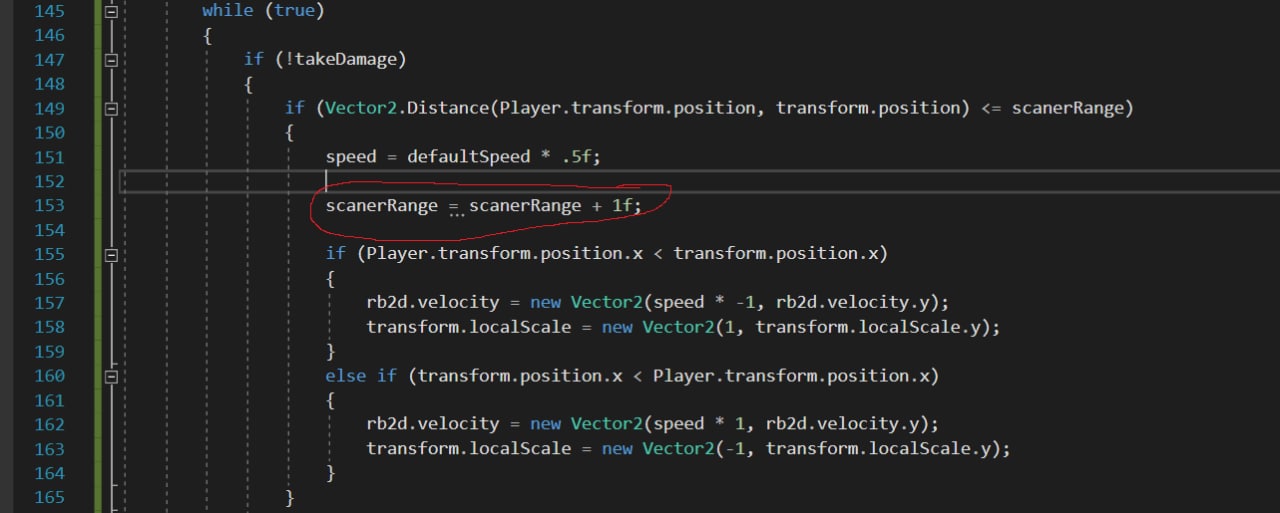Click 'speed * 1' on line 162
The image size is (1280, 513).
(699, 424)
